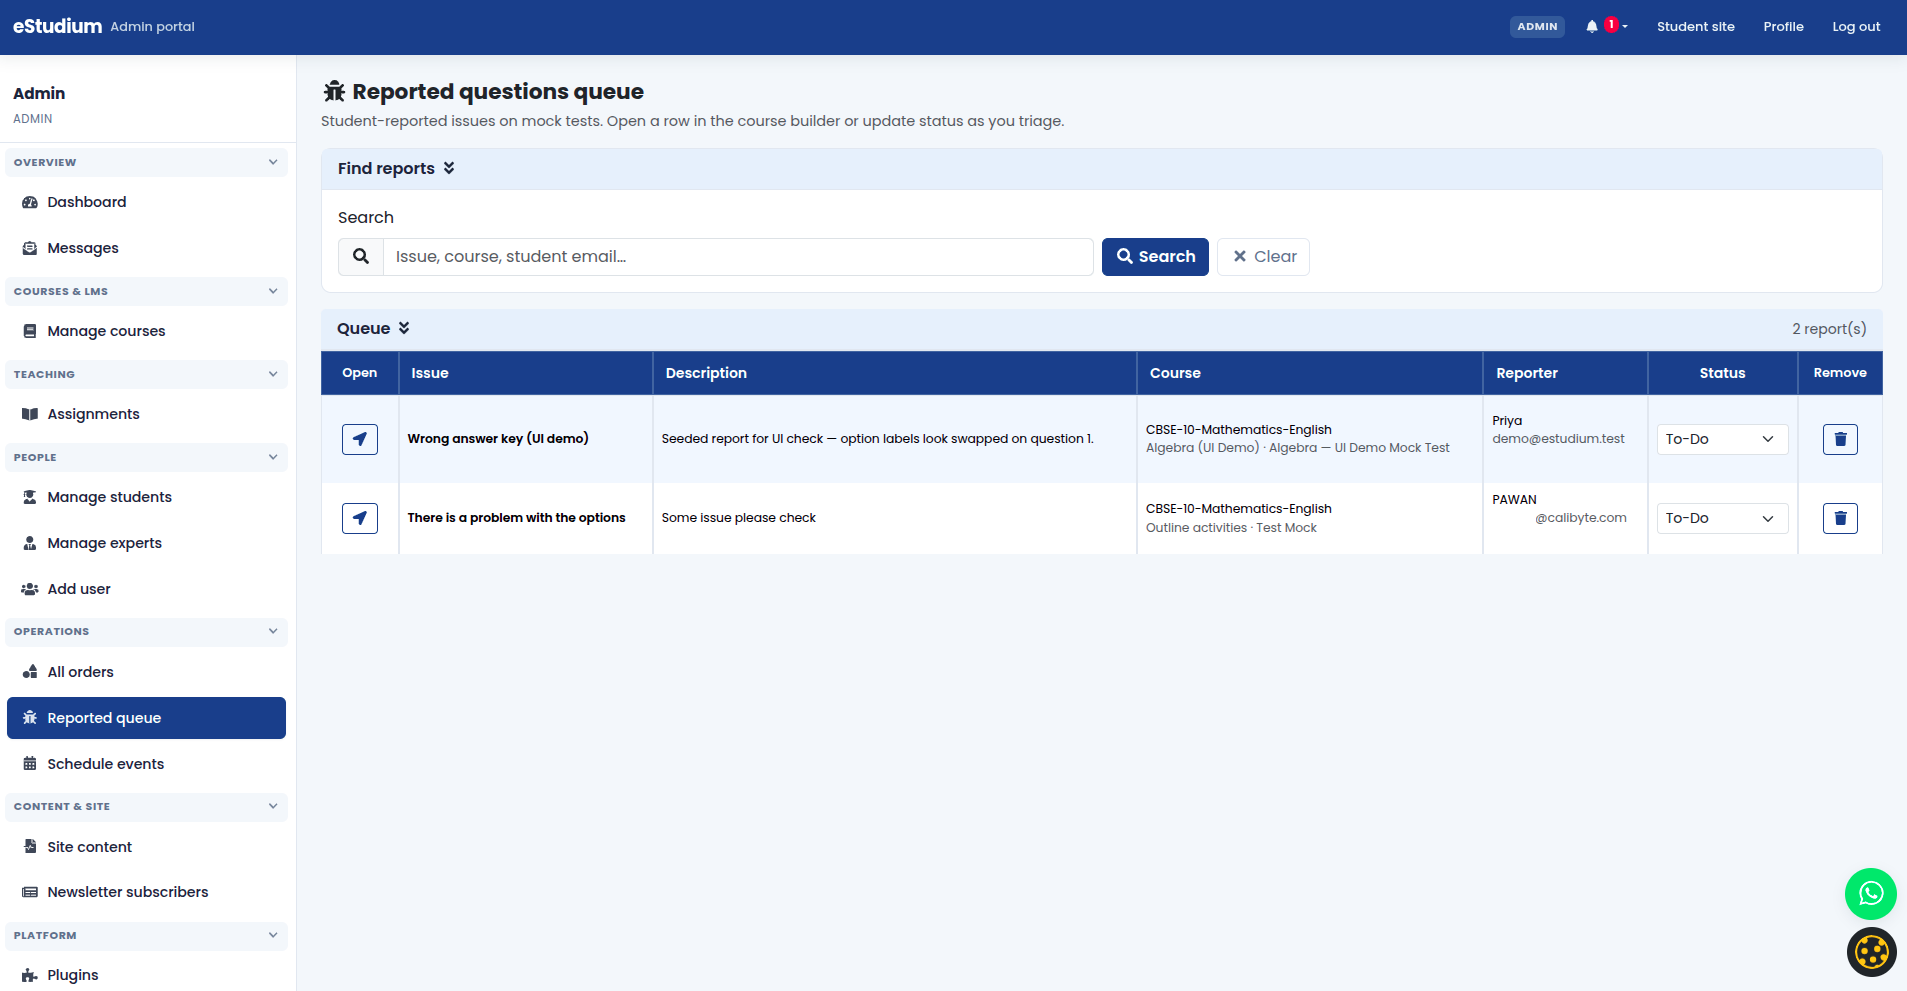Screen dimensions: 1907x991
Task: Open Manage students page
Action: pyautogui.click(x=146, y=497)
